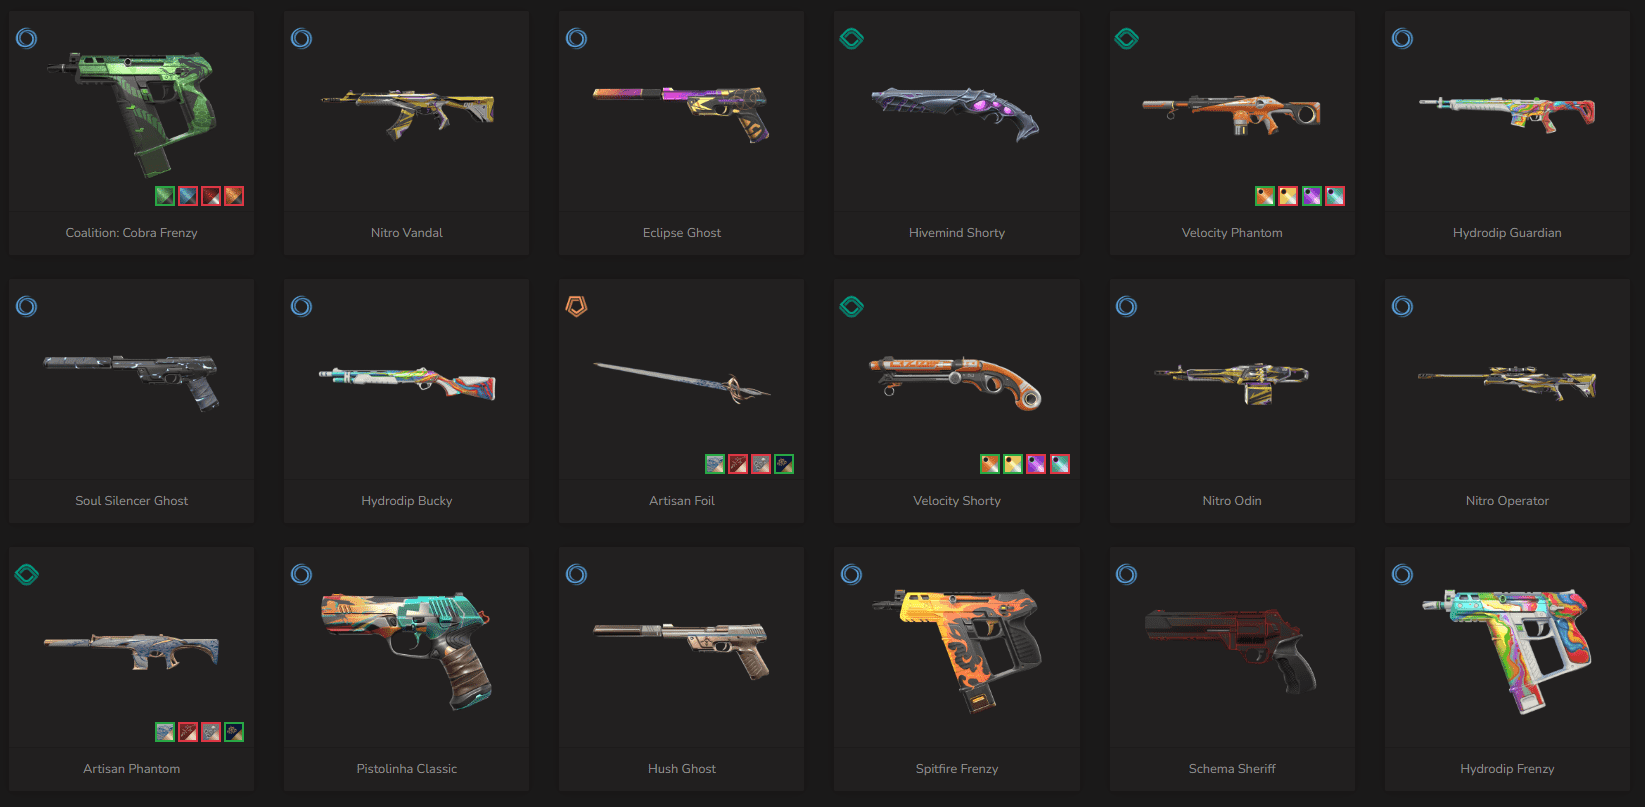
Task: Click the Nitro Operator name label
Action: [1507, 501]
